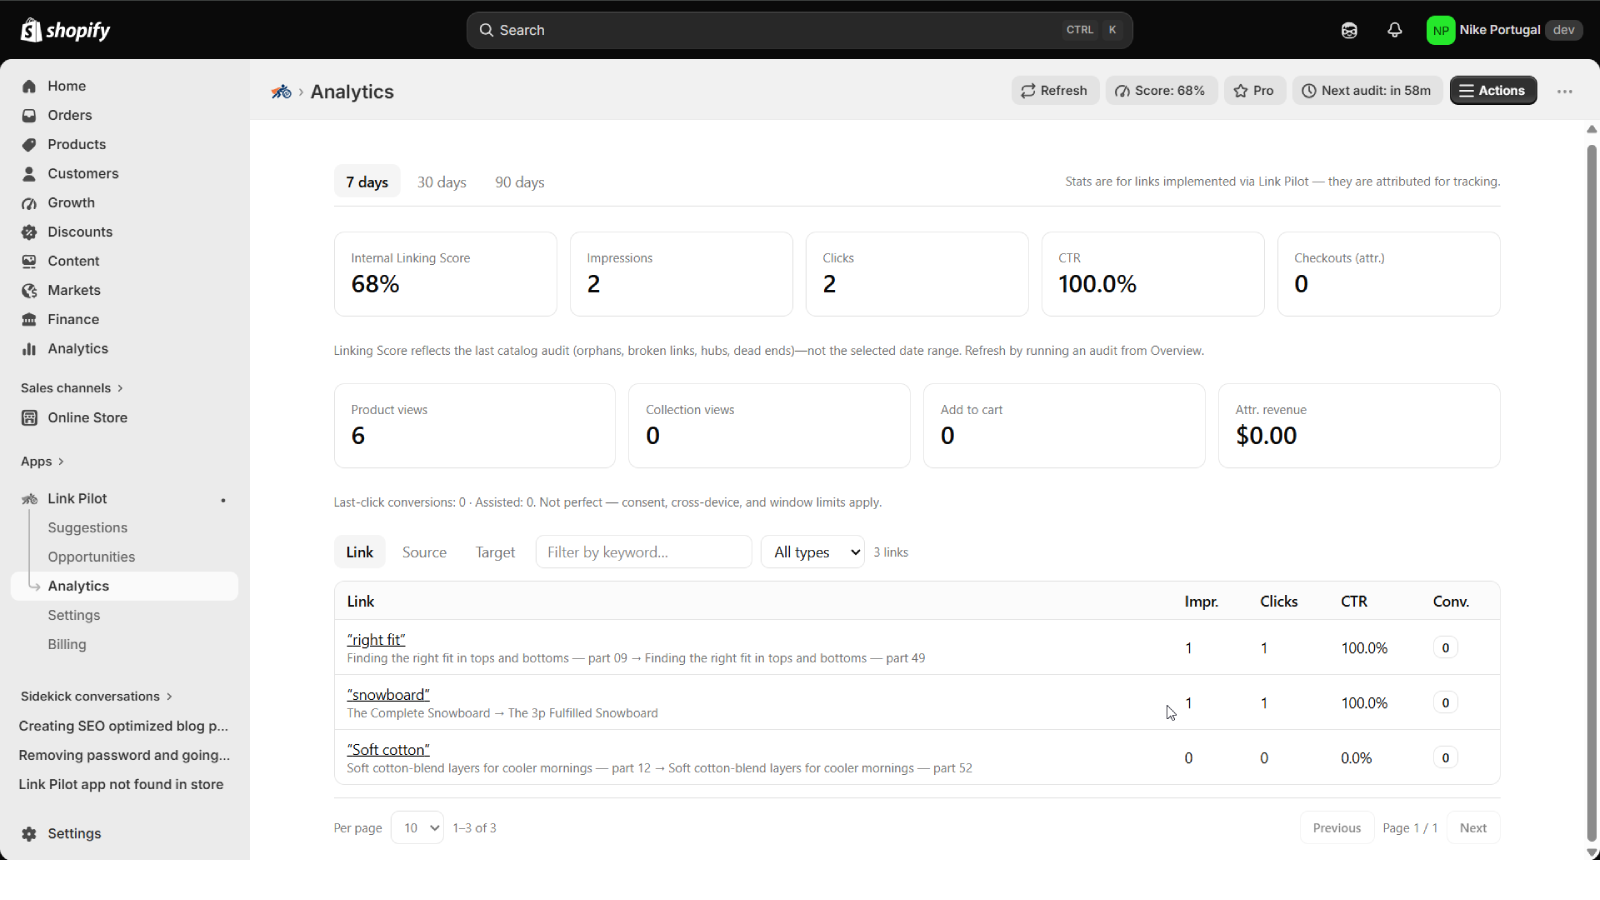
Task: Open the "Soft cotton" link
Action: tap(388, 750)
